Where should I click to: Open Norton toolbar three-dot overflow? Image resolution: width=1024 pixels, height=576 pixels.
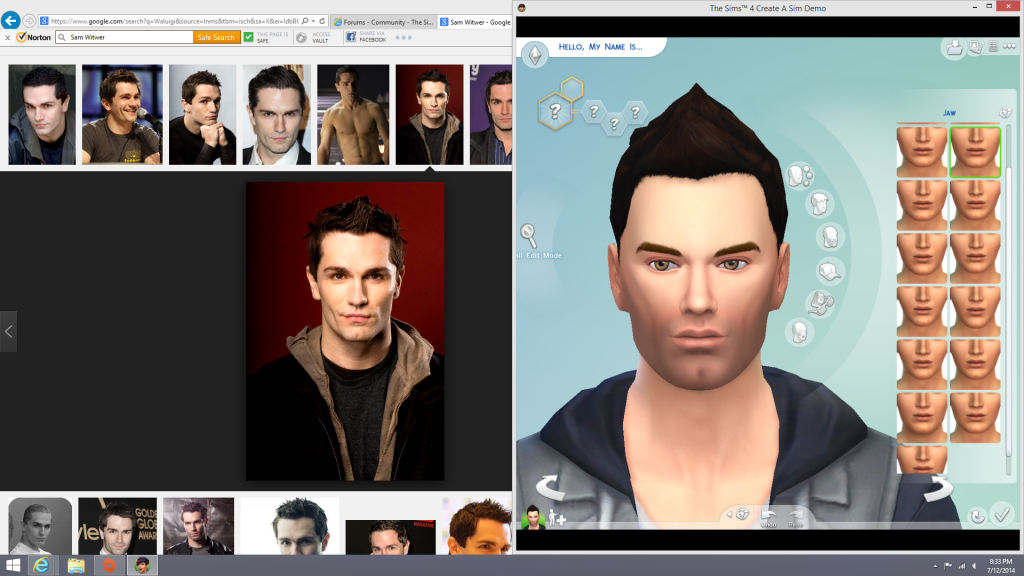point(404,37)
